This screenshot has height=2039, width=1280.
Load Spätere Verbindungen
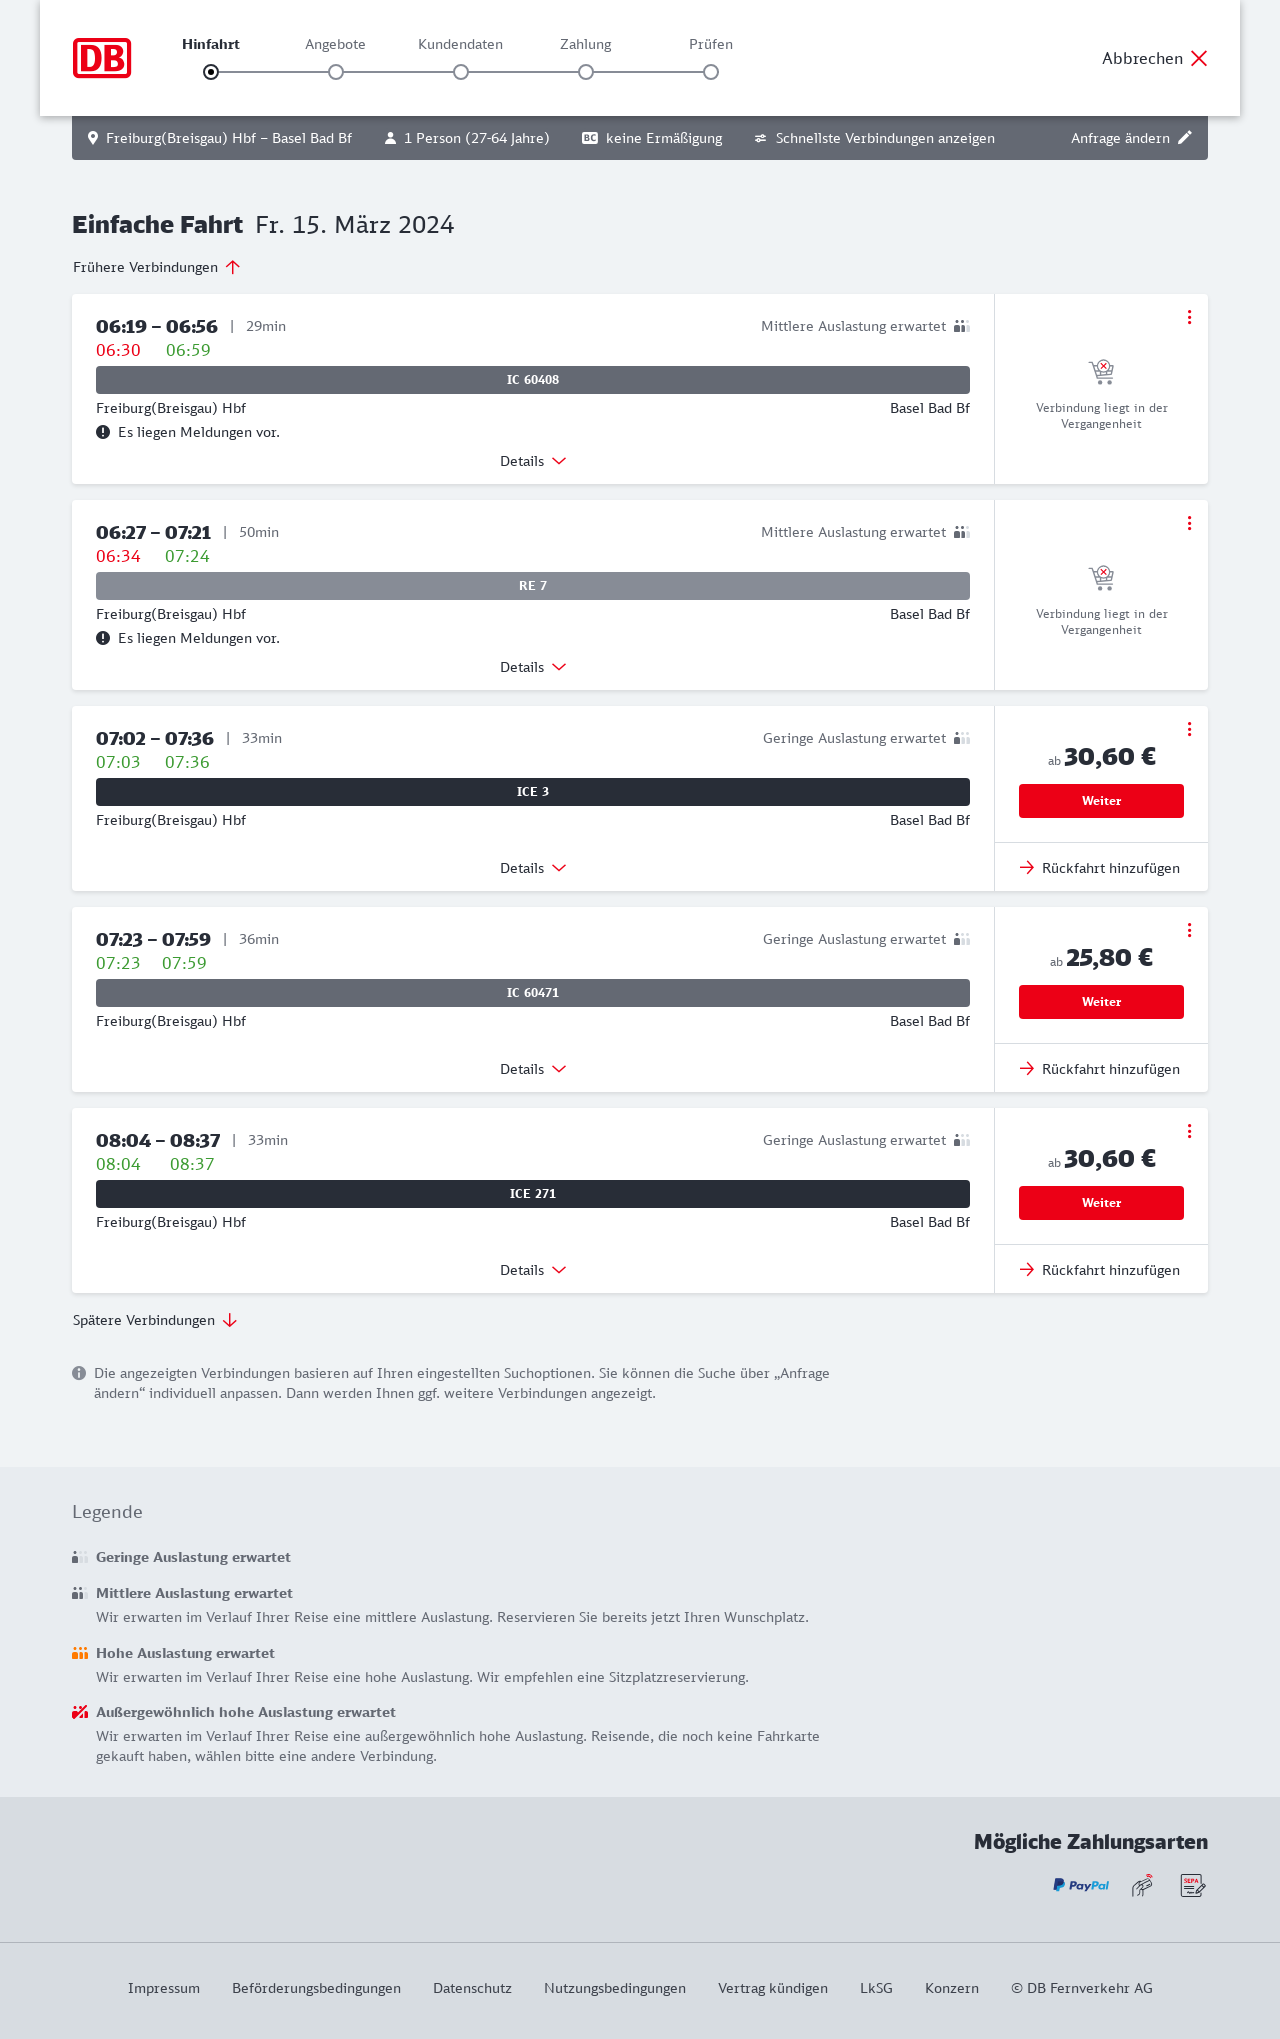pos(155,1320)
